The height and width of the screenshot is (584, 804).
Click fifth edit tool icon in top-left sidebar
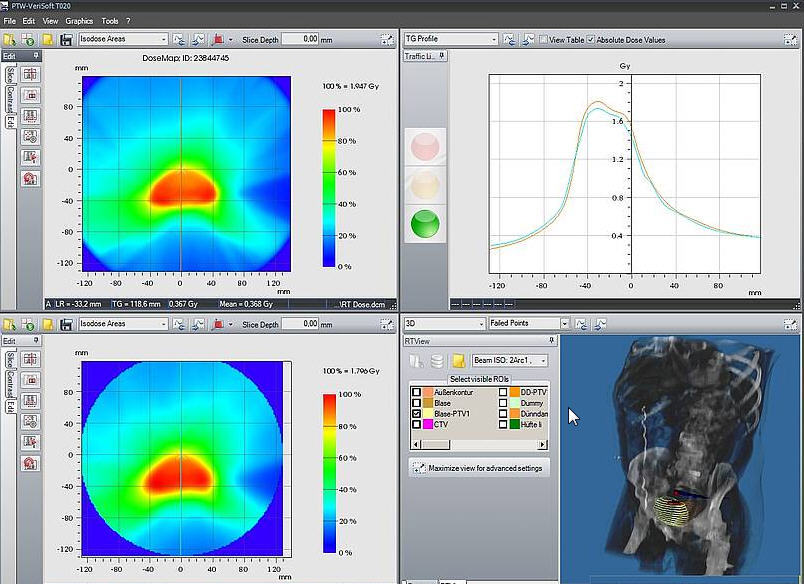coord(30,157)
